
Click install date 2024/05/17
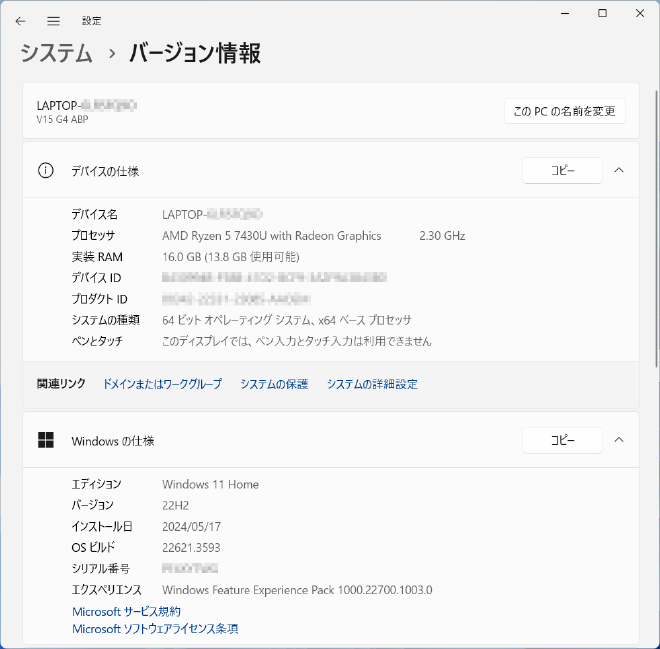[192, 527]
